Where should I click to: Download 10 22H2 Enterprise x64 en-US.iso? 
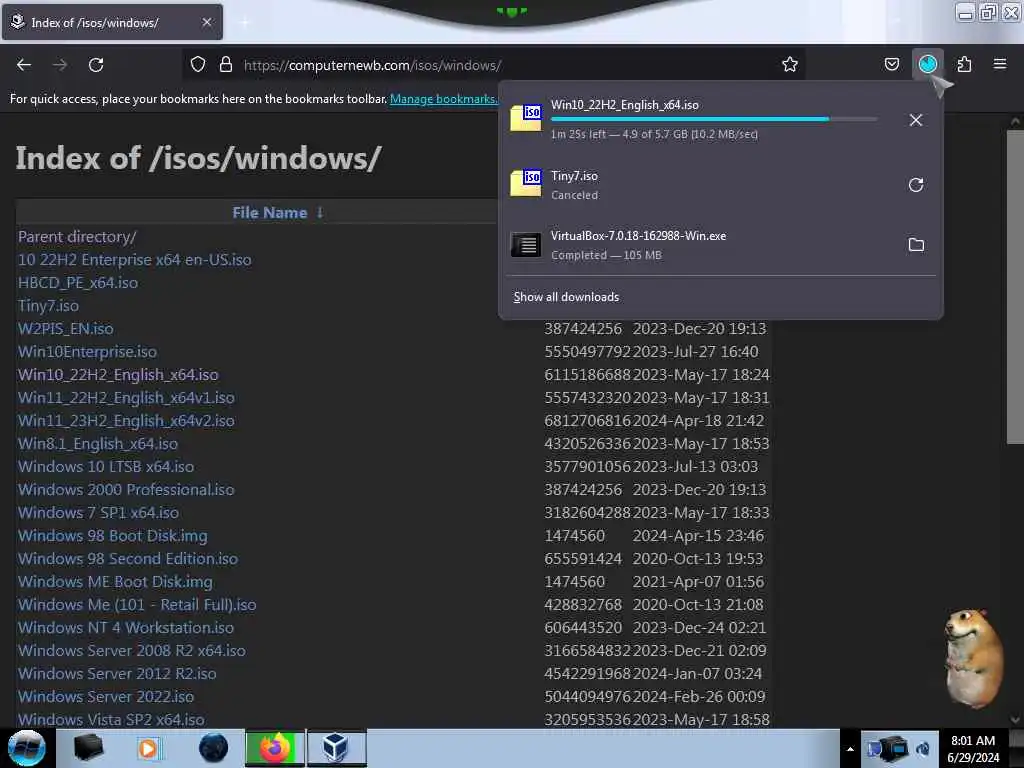(x=135, y=259)
